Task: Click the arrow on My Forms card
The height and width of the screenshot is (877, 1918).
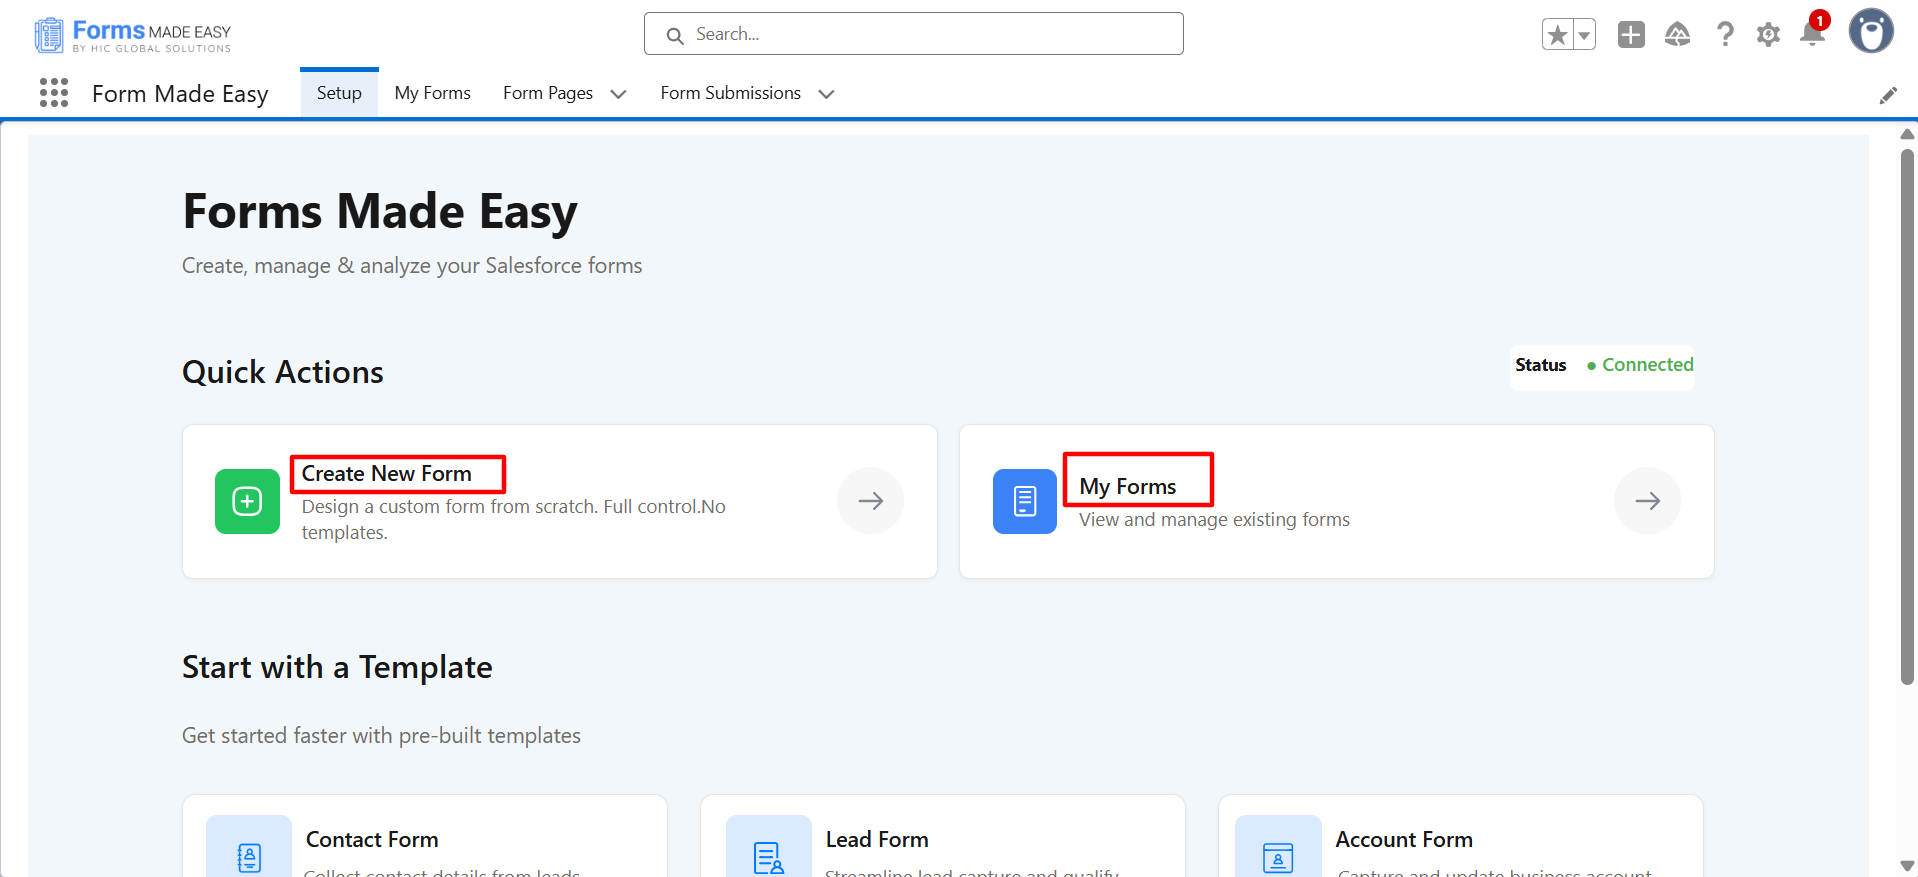Action: (x=1648, y=501)
